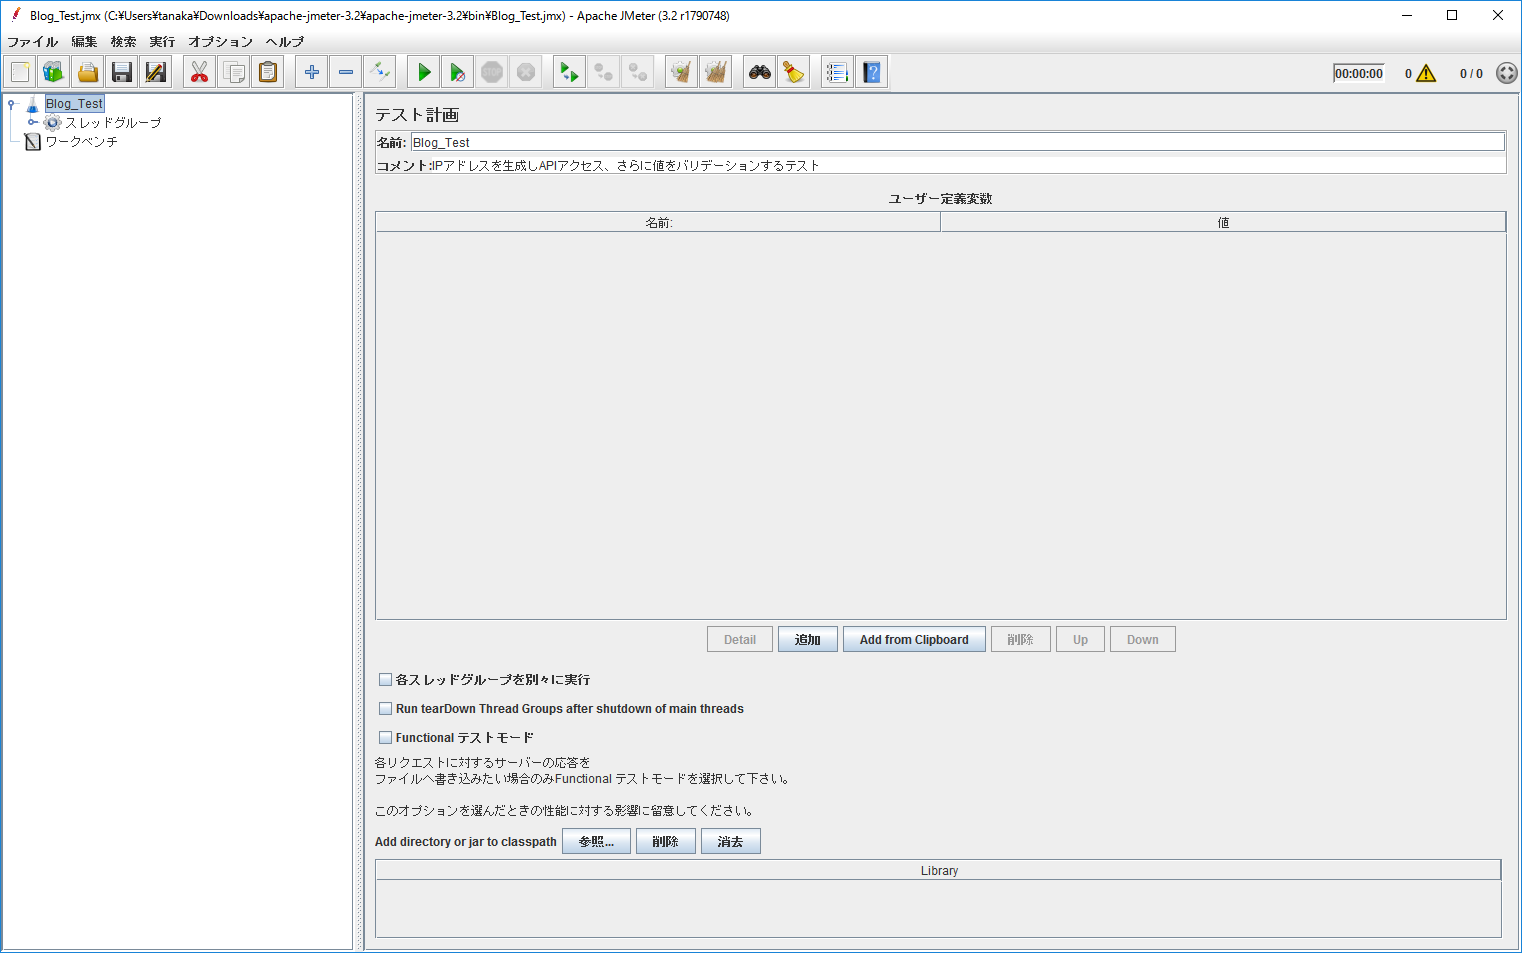Click the Stop test icon
The image size is (1522, 953).
492,72
